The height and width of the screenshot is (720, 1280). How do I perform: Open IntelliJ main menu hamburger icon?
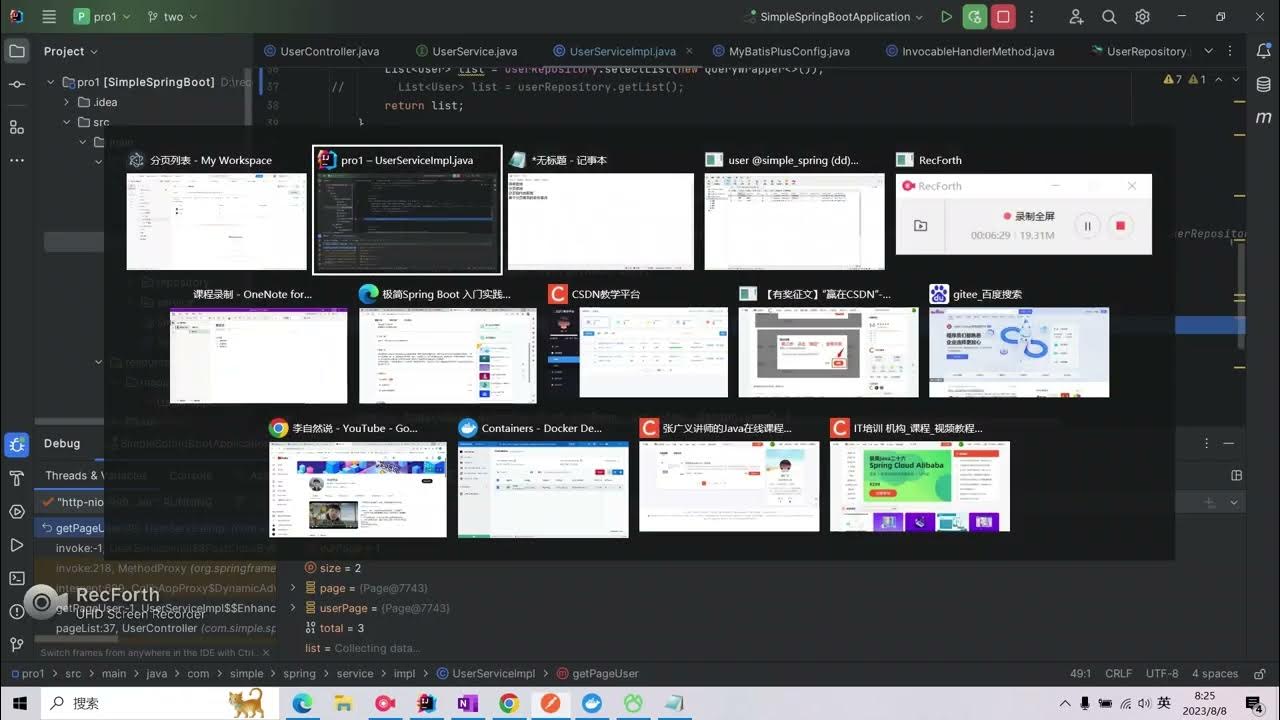click(x=49, y=17)
